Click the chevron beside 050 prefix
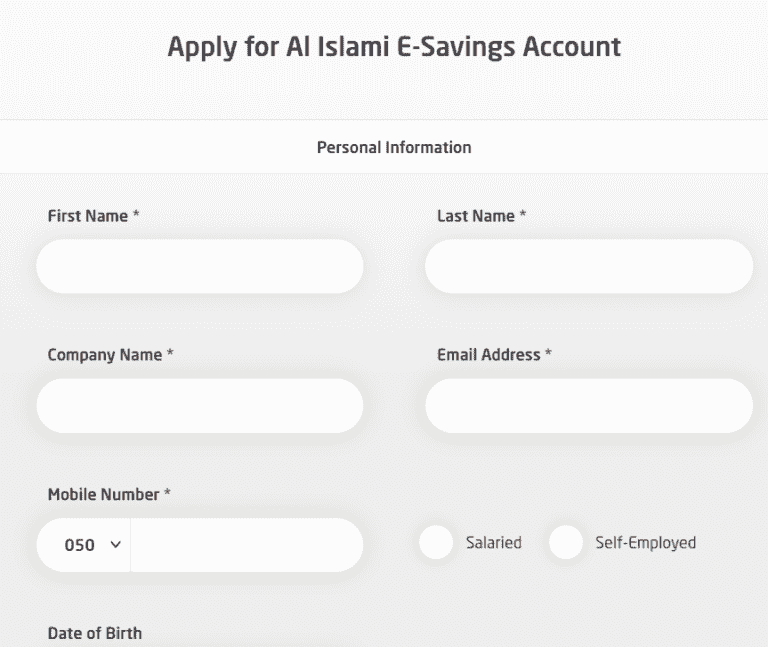 click(116, 544)
